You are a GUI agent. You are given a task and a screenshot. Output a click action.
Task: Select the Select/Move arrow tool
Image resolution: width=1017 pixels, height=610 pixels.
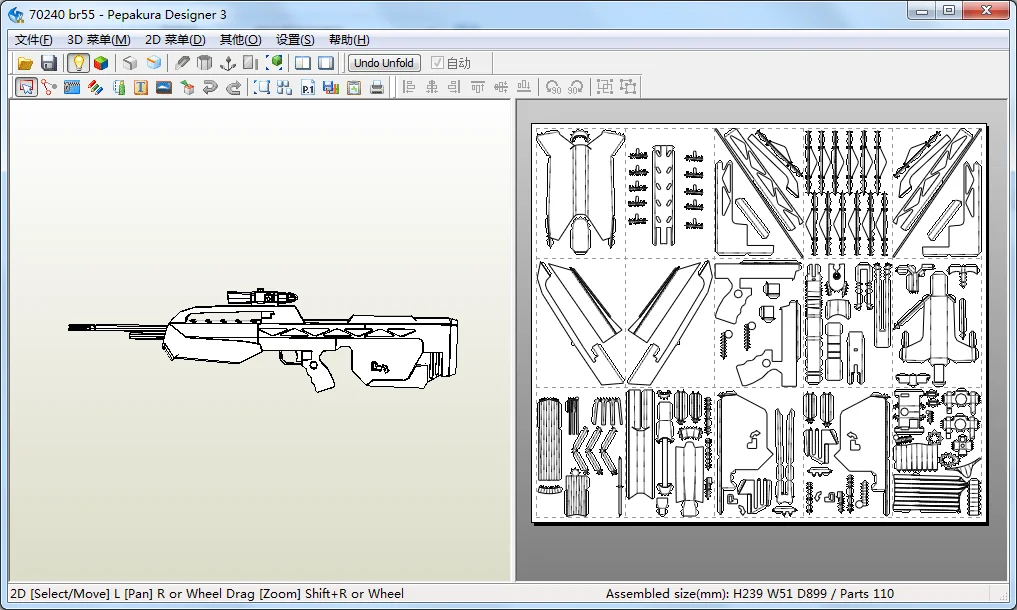click(x=26, y=87)
